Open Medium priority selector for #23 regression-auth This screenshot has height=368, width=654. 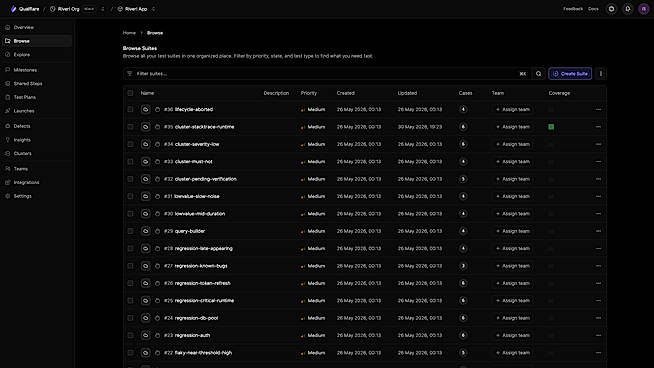(x=313, y=335)
